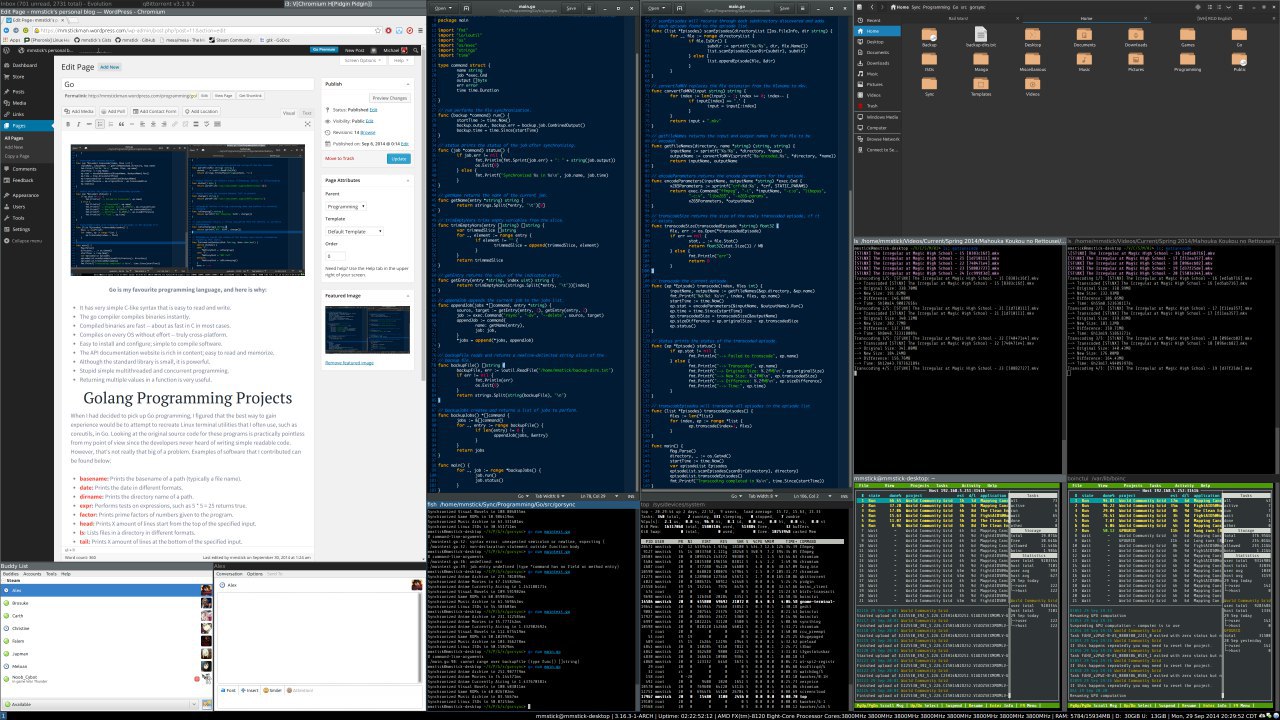Switch the editor to Visual mode

(x=289, y=113)
